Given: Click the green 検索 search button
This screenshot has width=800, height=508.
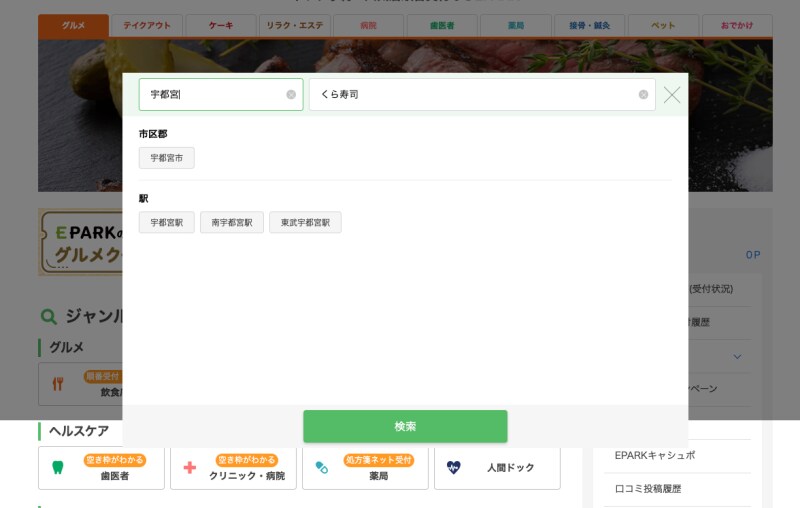Looking at the screenshot, I should pyautogui.click(x=405, y=426).
